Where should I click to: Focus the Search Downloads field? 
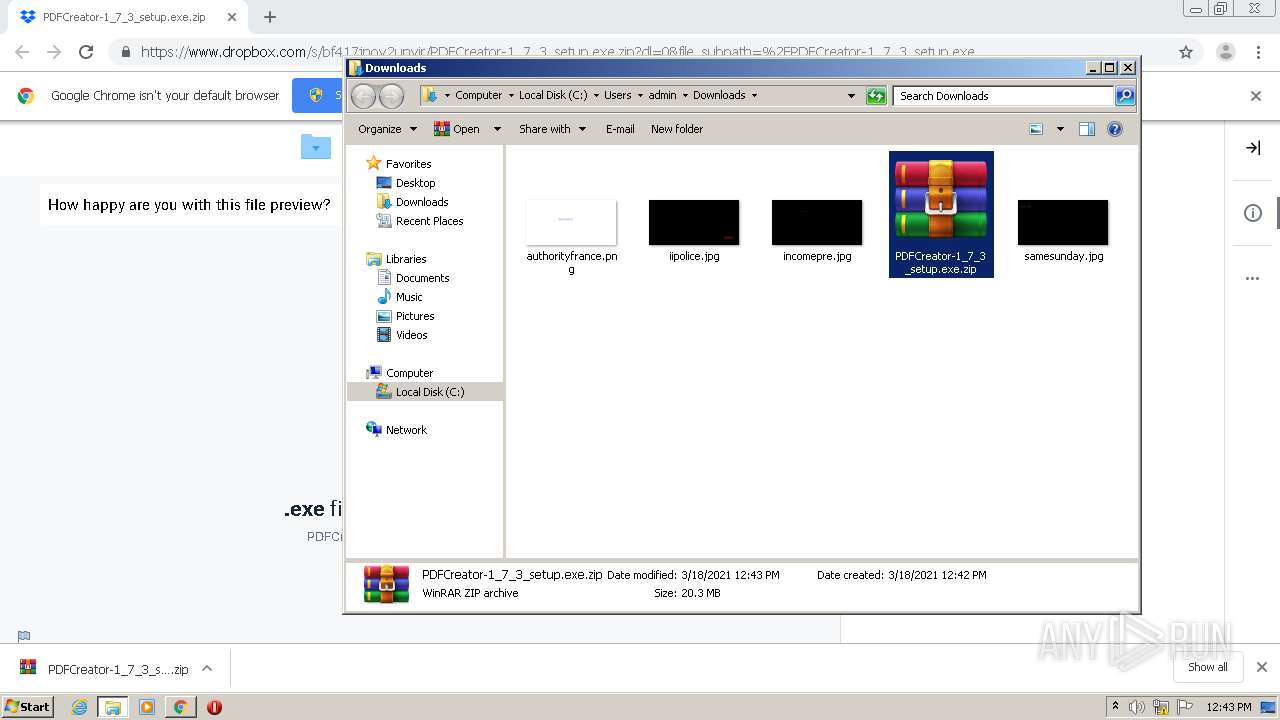(x=1003, y=96)
